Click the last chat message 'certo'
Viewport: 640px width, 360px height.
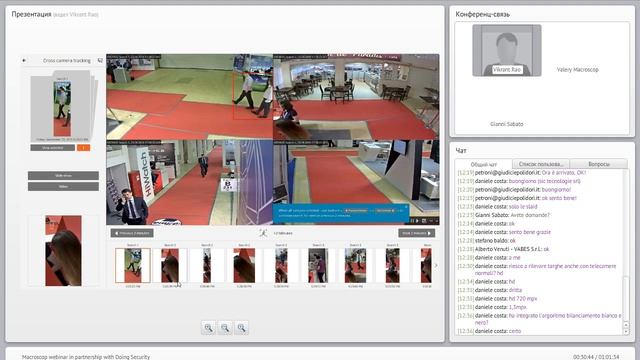click(x=515, y=331)
